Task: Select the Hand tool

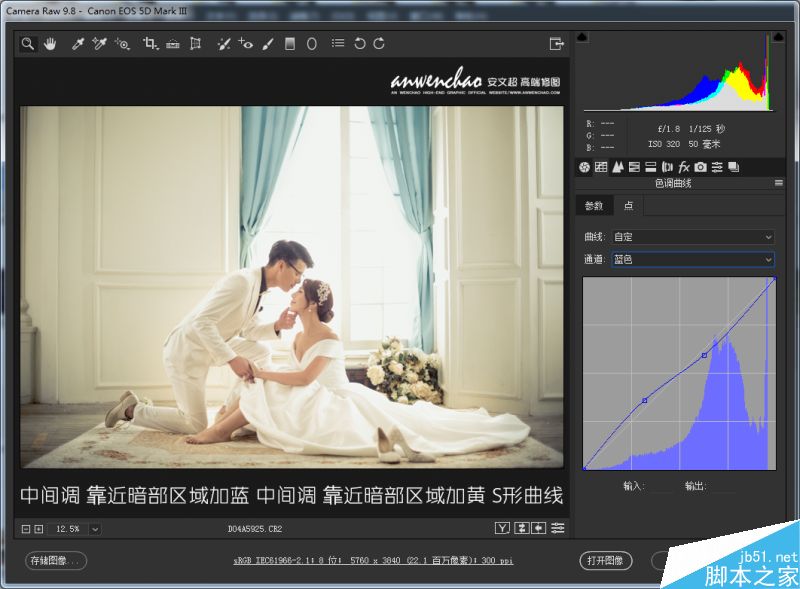Action: click(x=50, y=44)
